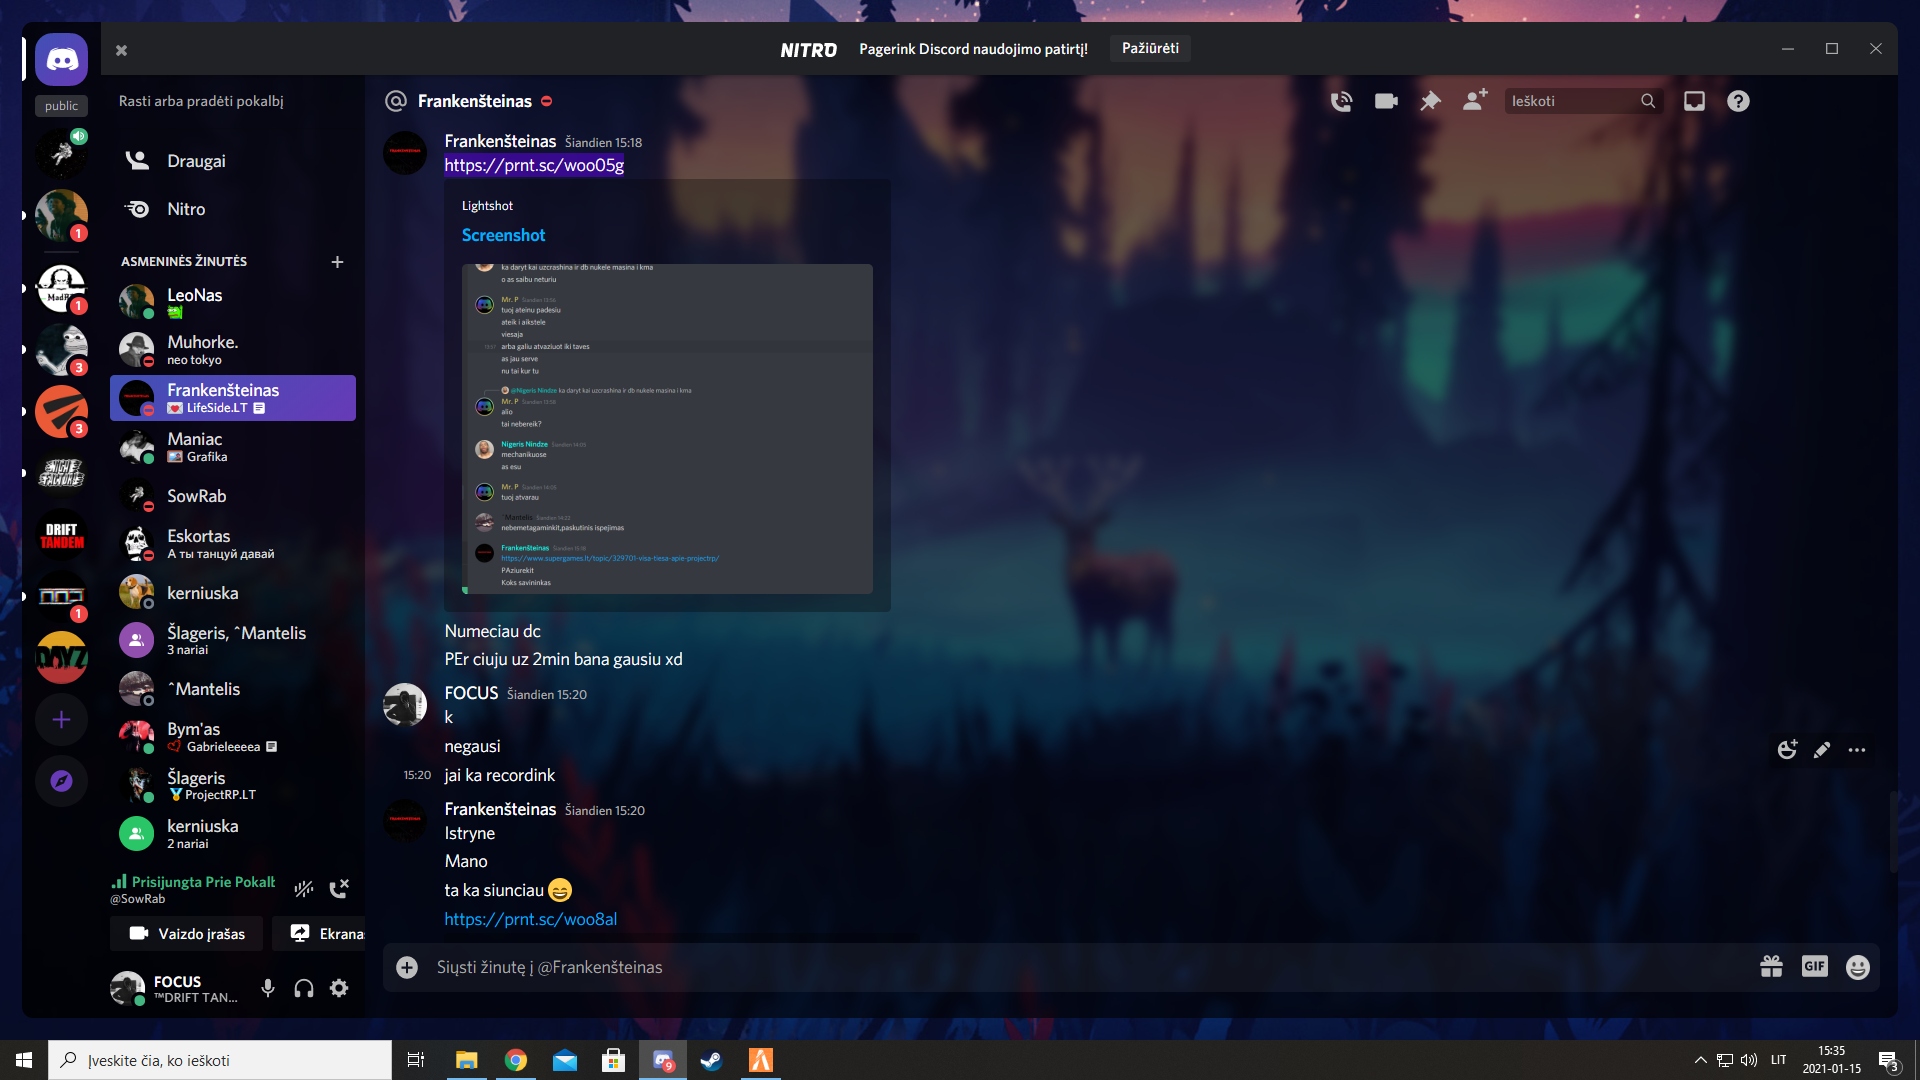Start a voice call with Frankenšteinas
1920x1080 pixels.
pos(1341,101)
